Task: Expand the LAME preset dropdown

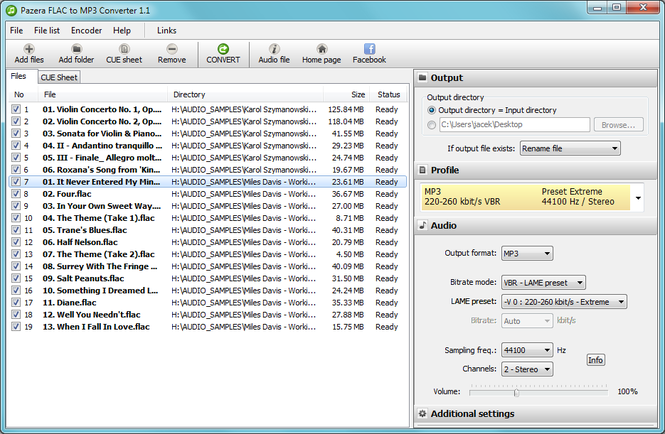Action: [564, 302]
